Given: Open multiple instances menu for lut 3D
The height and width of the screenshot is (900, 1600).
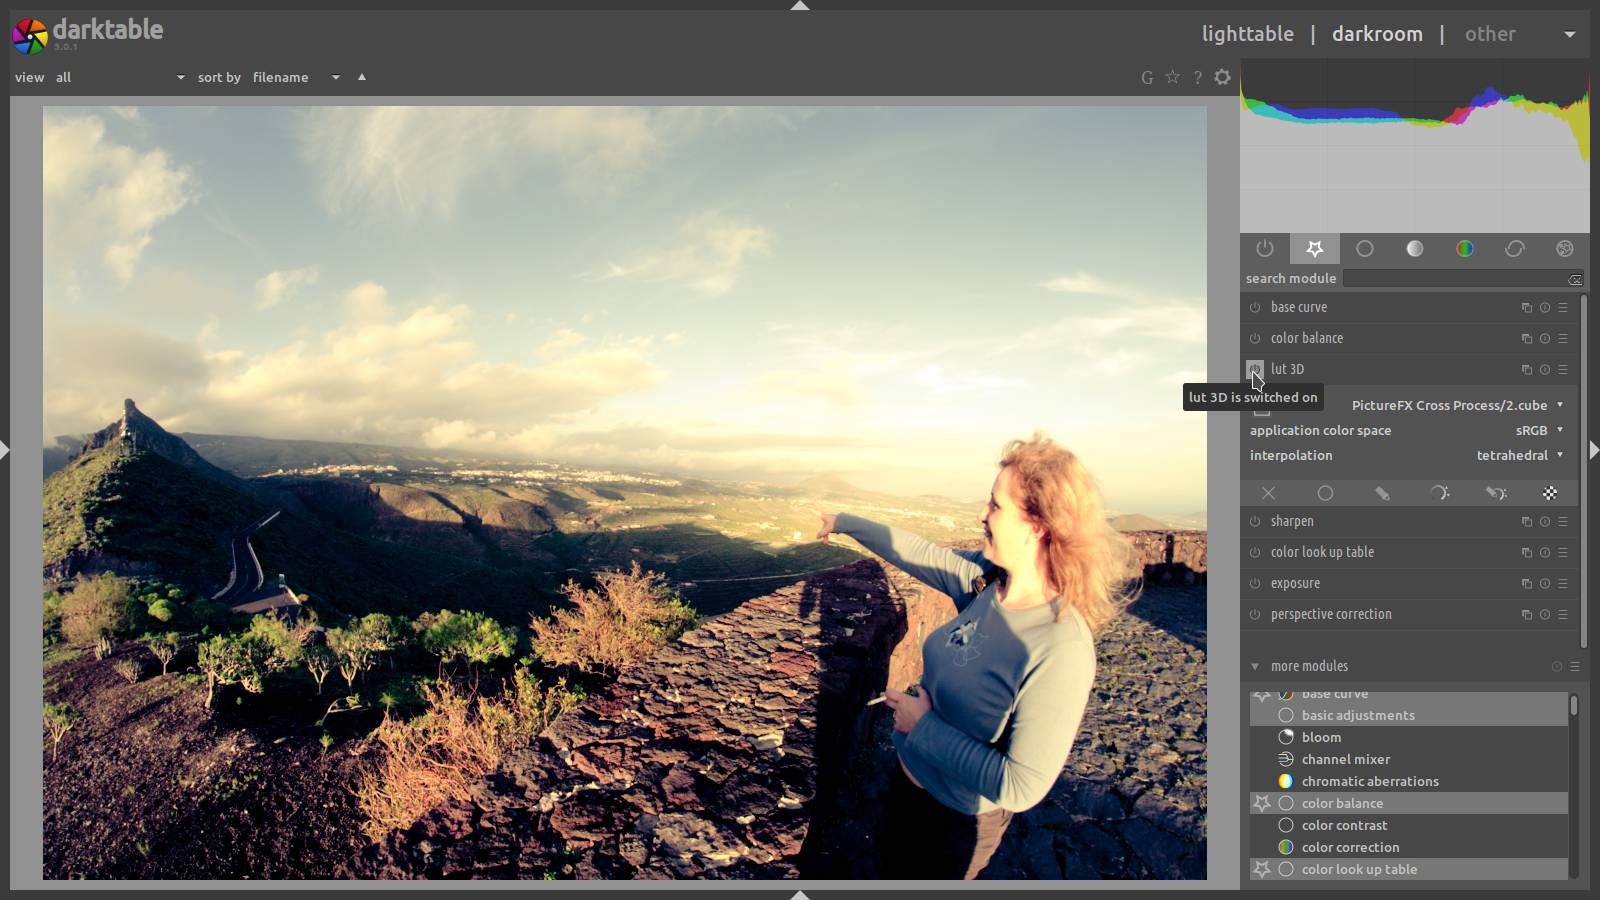Looking at the screenshot, I should click(x=1526, y=370).
